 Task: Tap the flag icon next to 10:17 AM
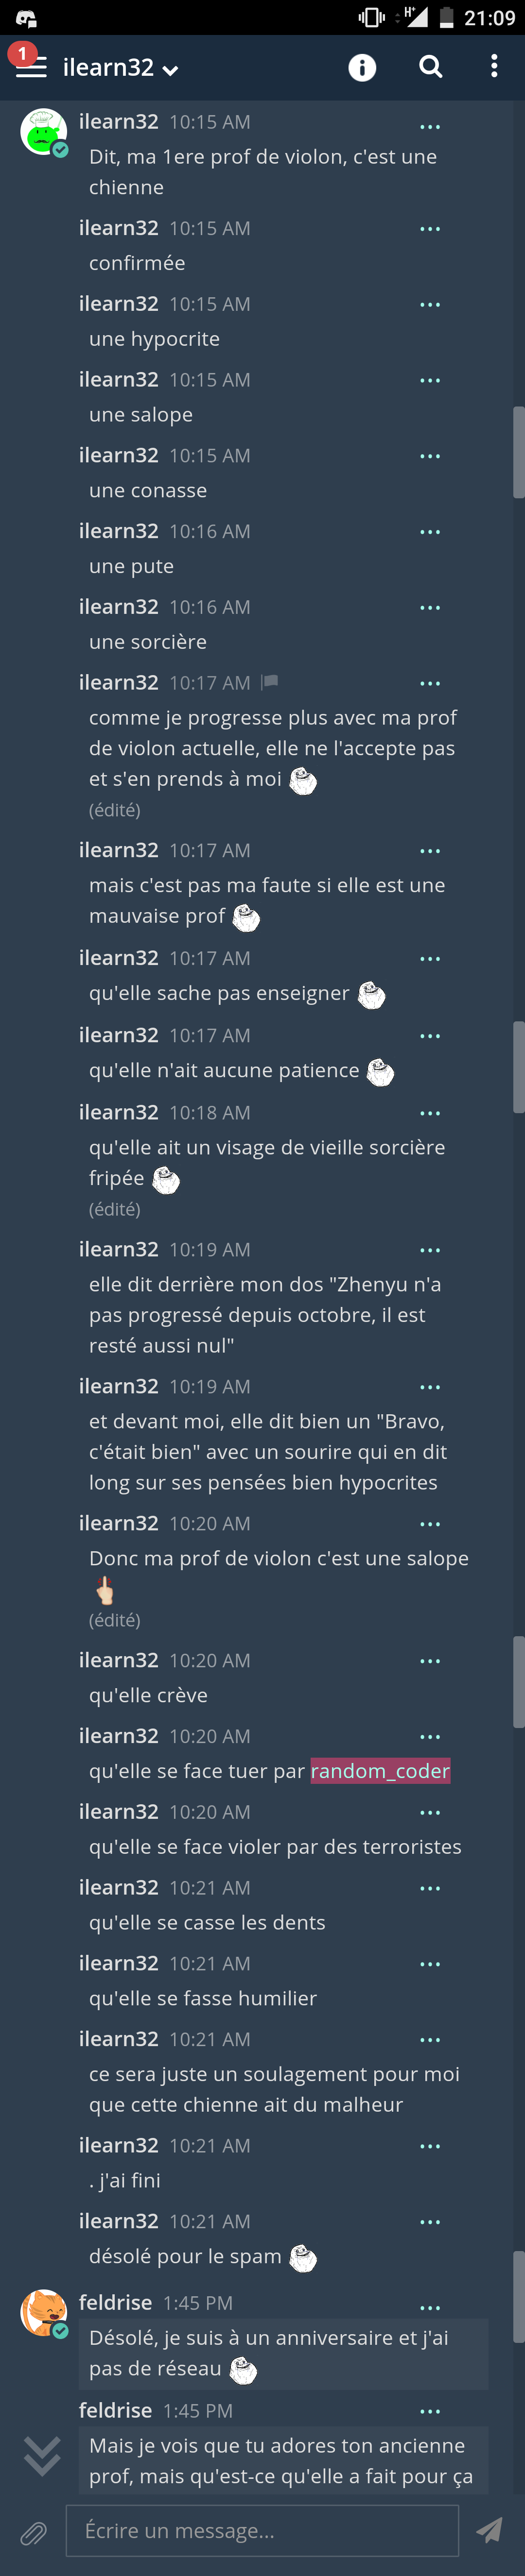tap(269, 682)
